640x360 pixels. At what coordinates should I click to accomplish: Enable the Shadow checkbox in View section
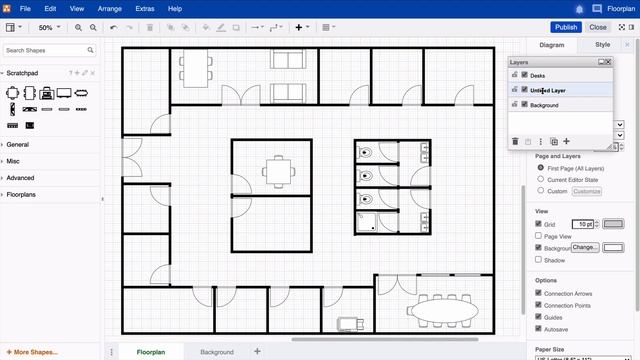point(538,260)
